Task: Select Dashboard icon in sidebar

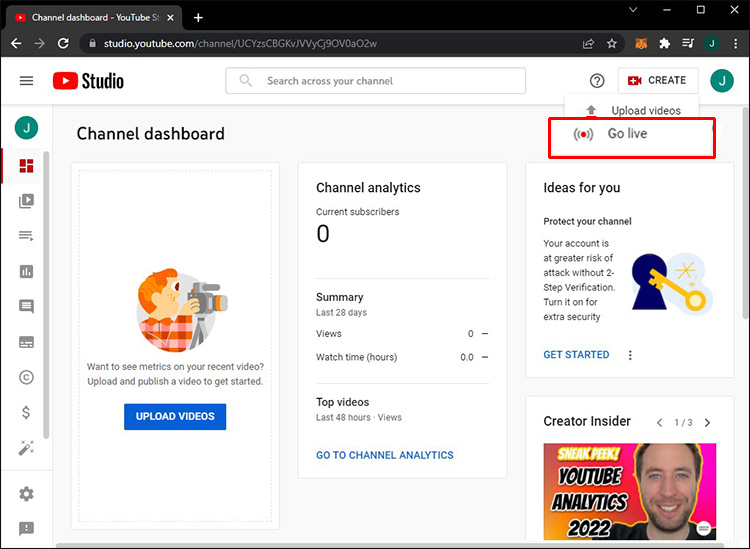Action: 26,166
